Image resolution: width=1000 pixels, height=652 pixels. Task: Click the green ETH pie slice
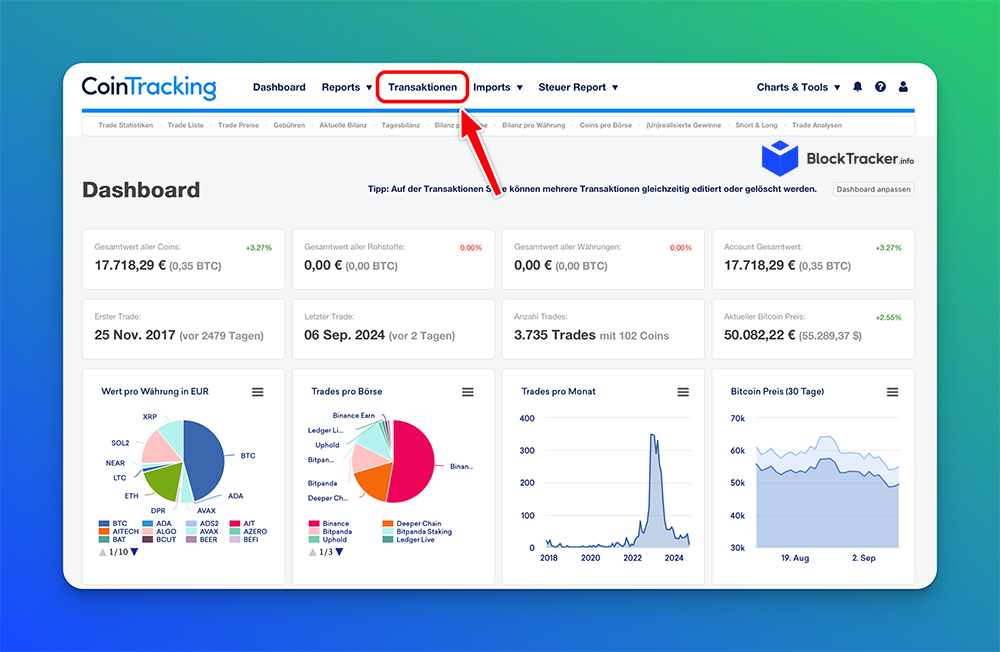point(165,482)
